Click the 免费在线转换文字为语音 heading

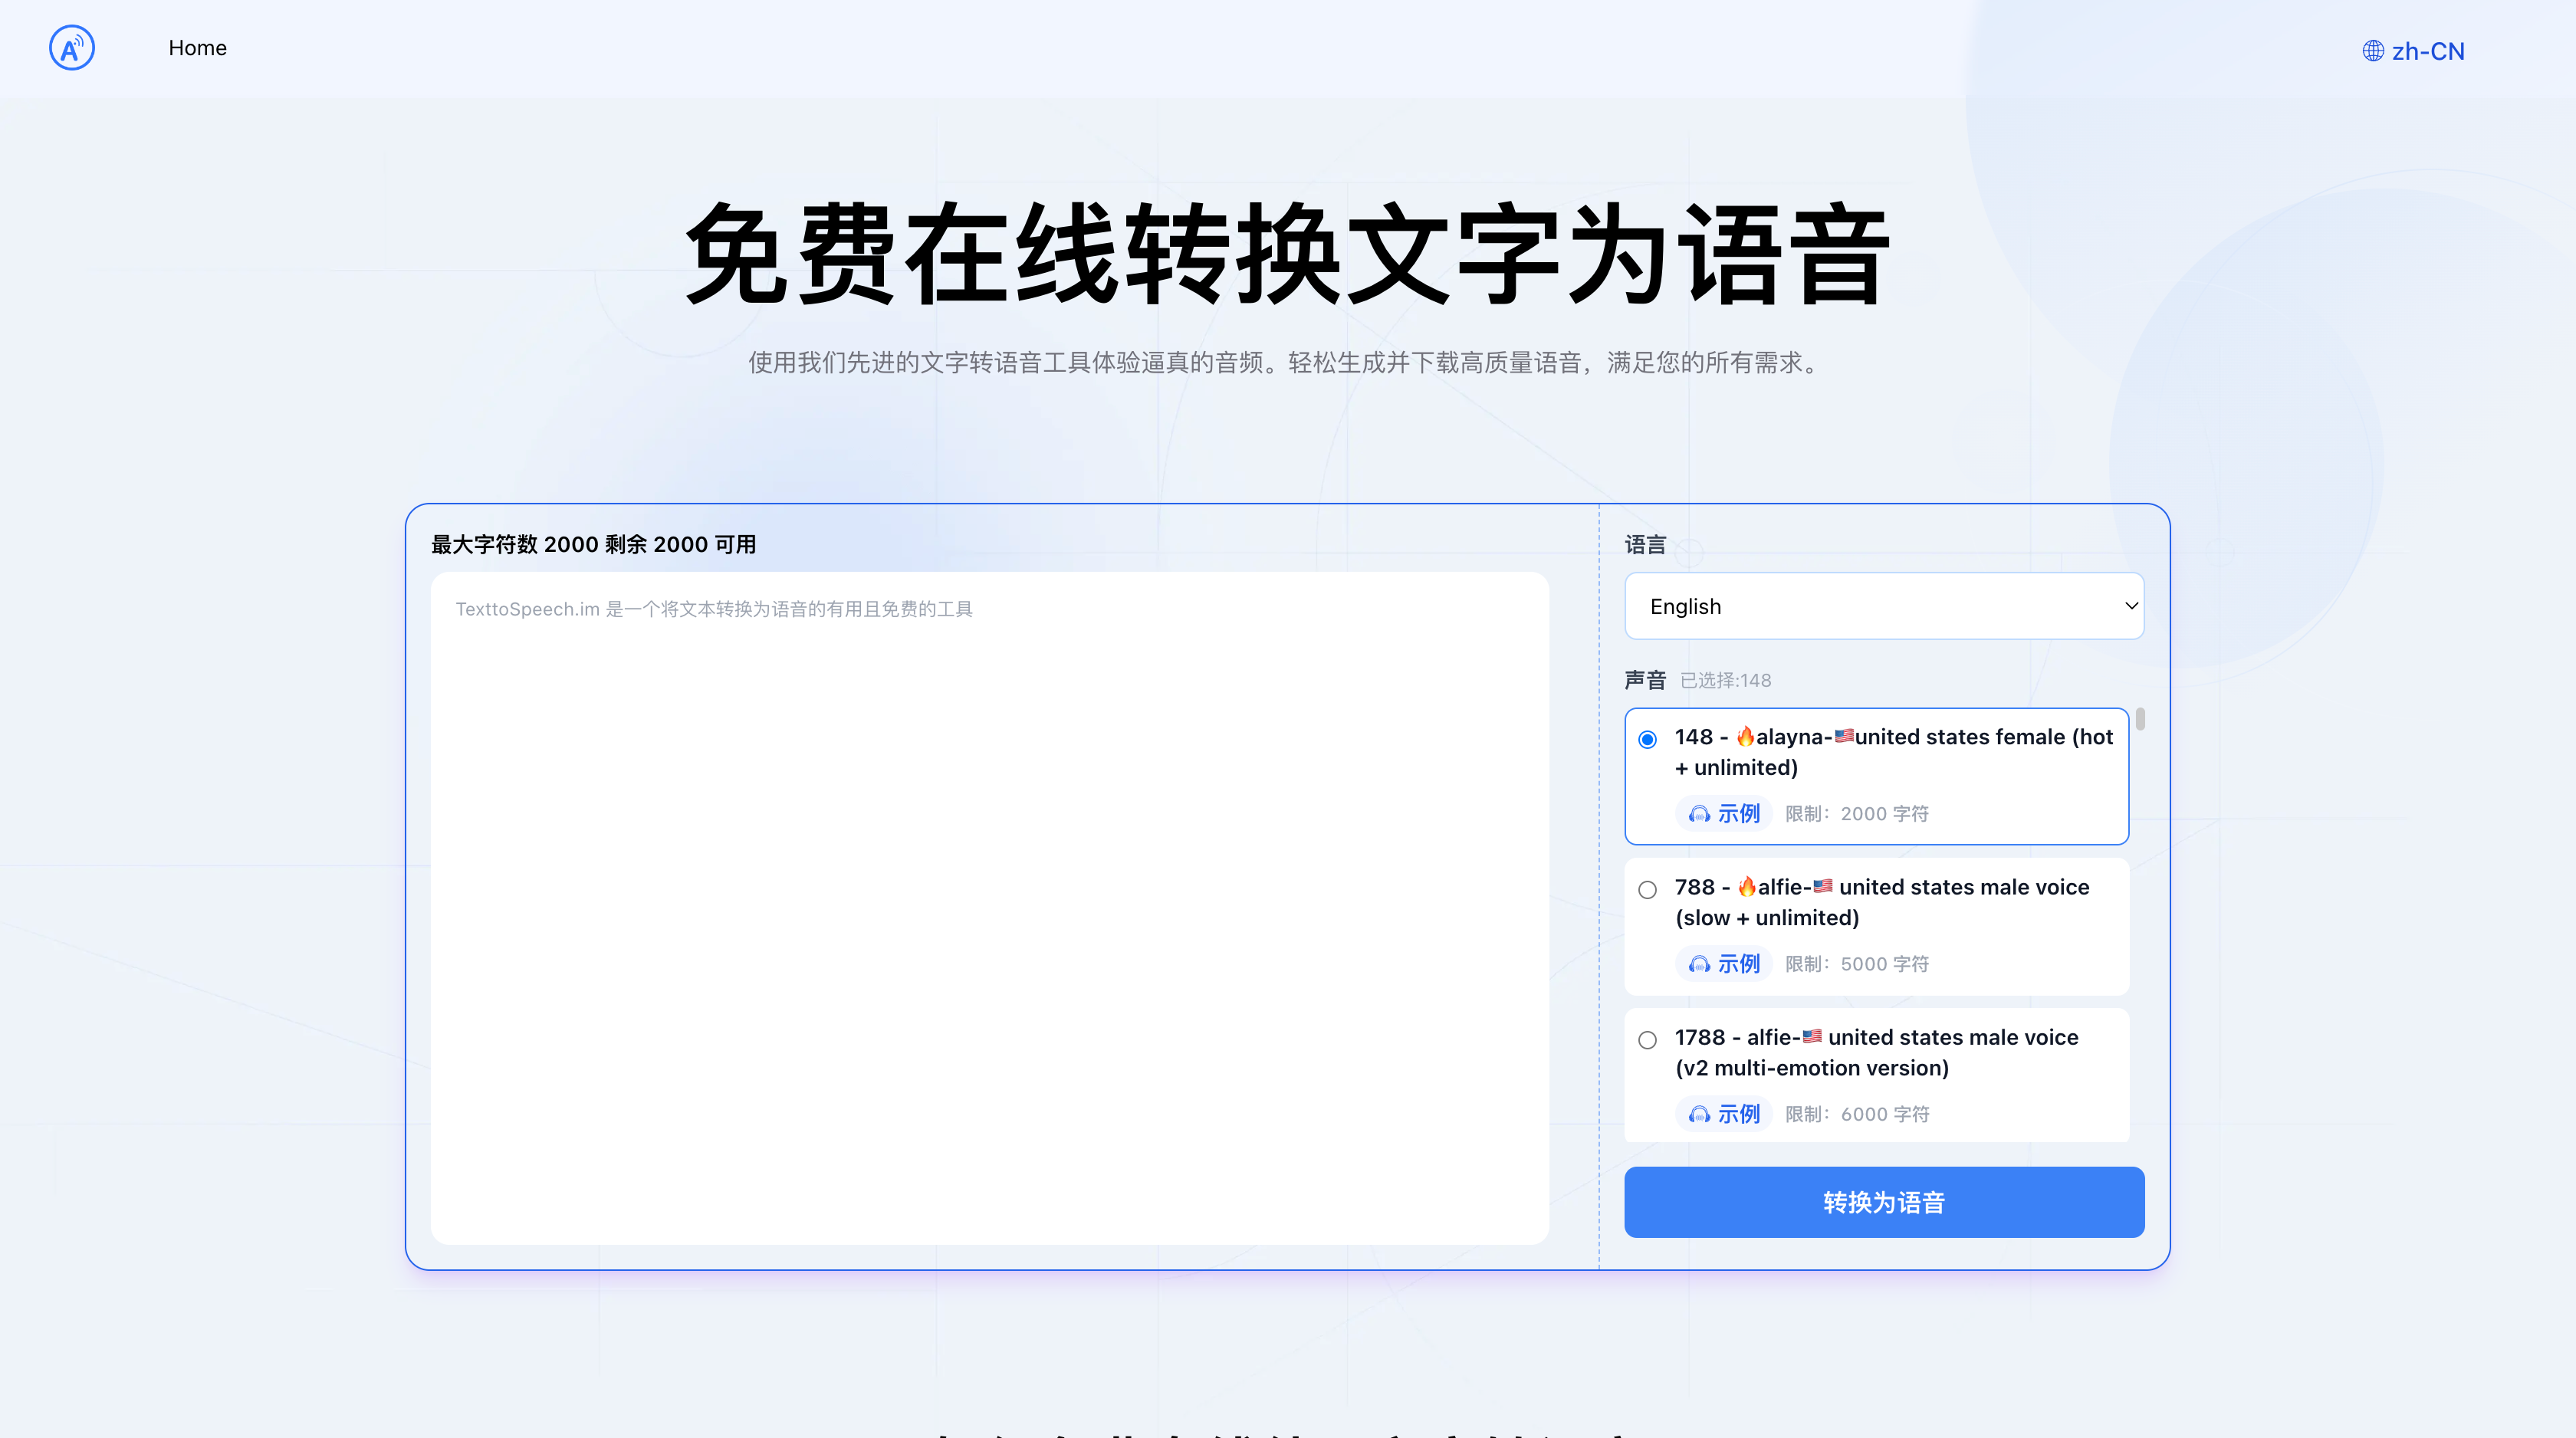(x=1288, y=253)
